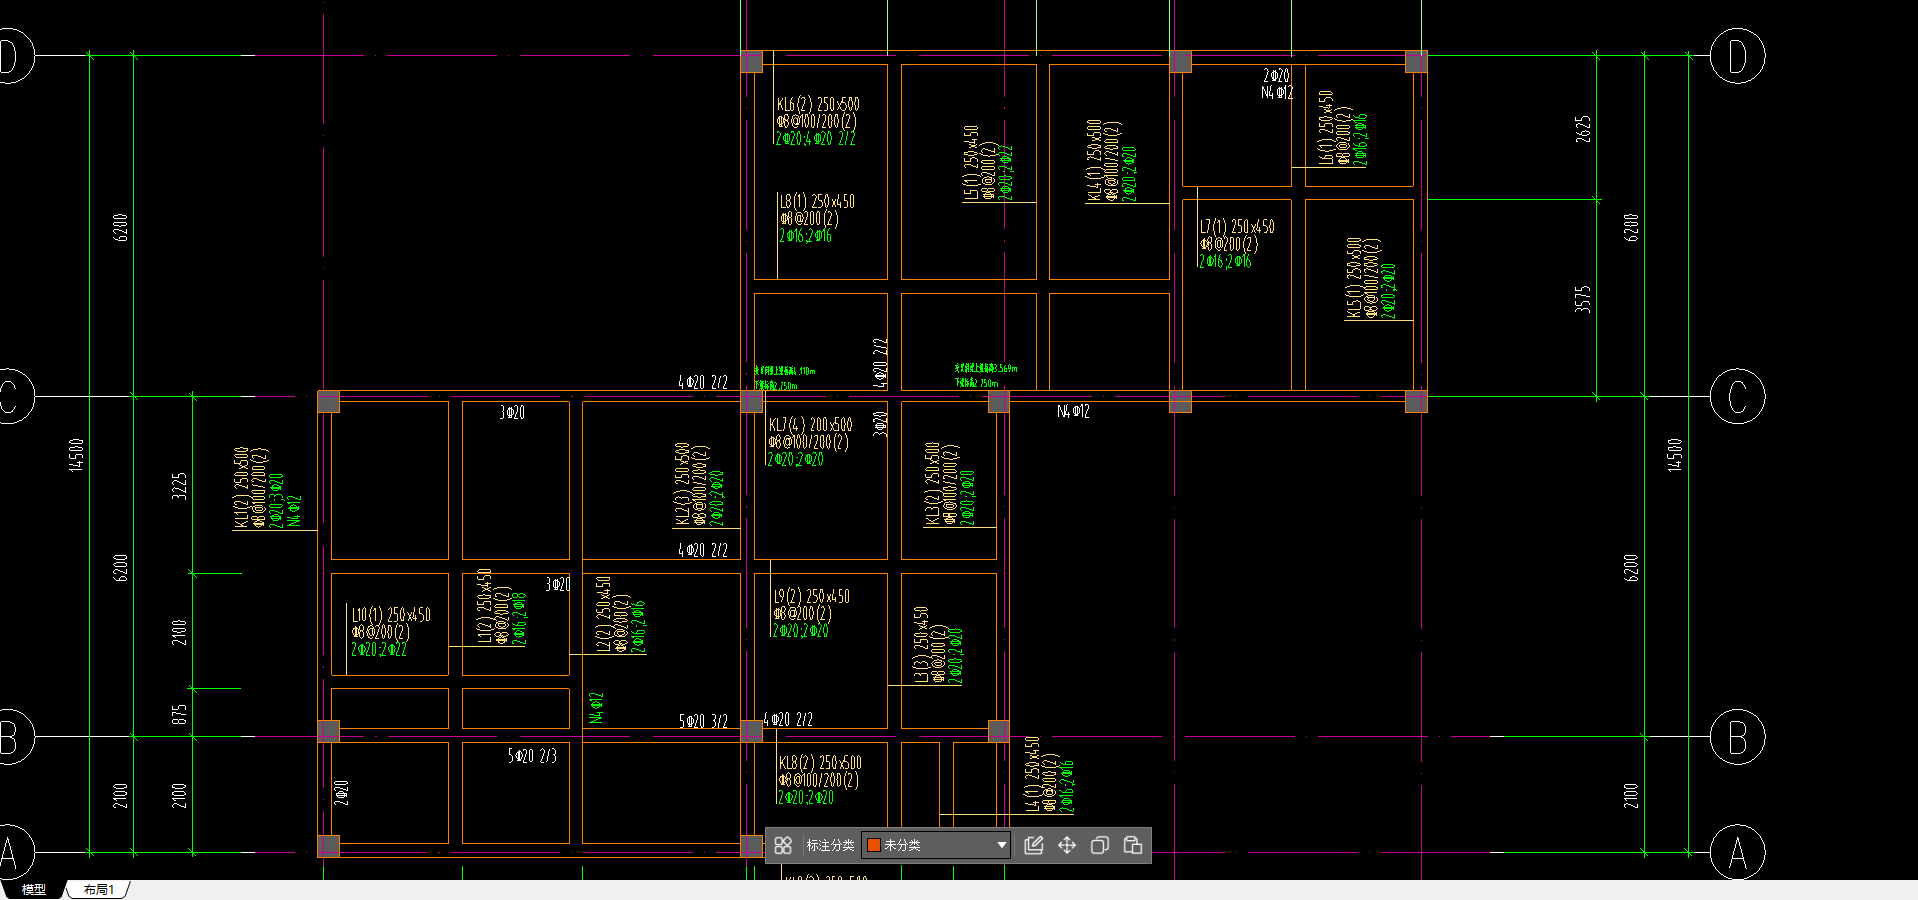Select the move annotation arrows icon
The height and width of the screenshot is (900, 1918).
(1067, 845)
